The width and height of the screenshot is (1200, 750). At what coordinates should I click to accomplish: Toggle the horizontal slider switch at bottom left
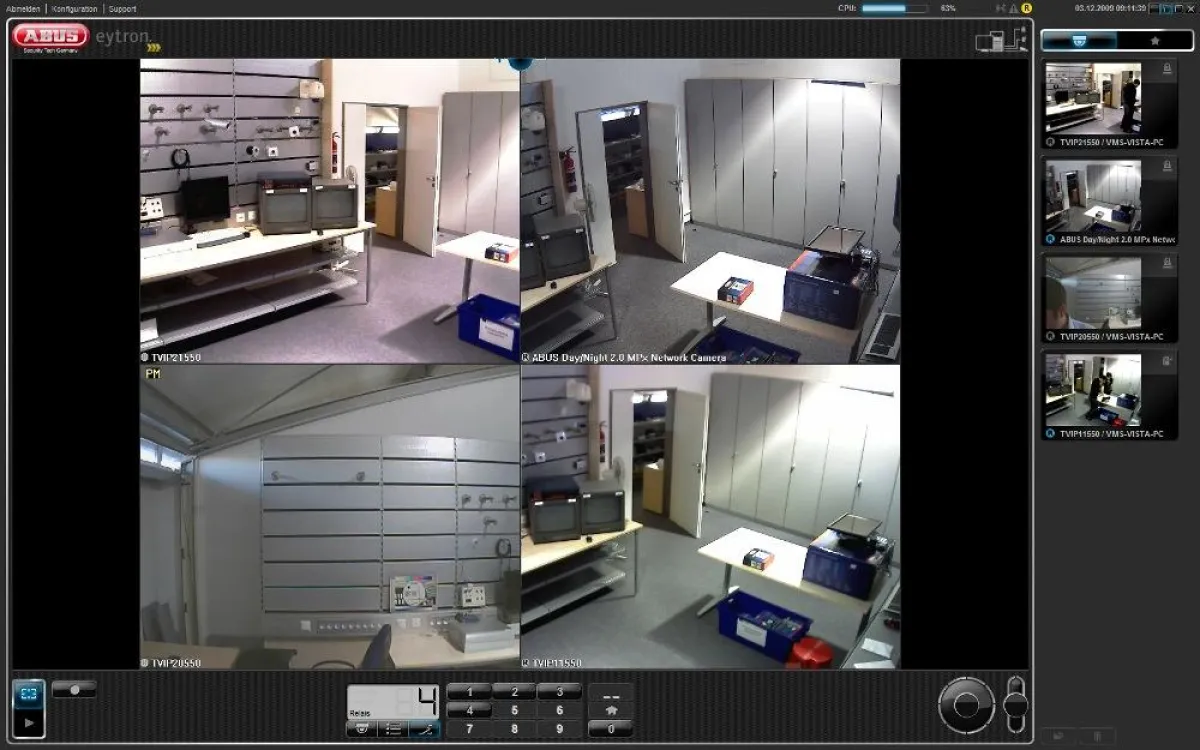click(74, 689)
